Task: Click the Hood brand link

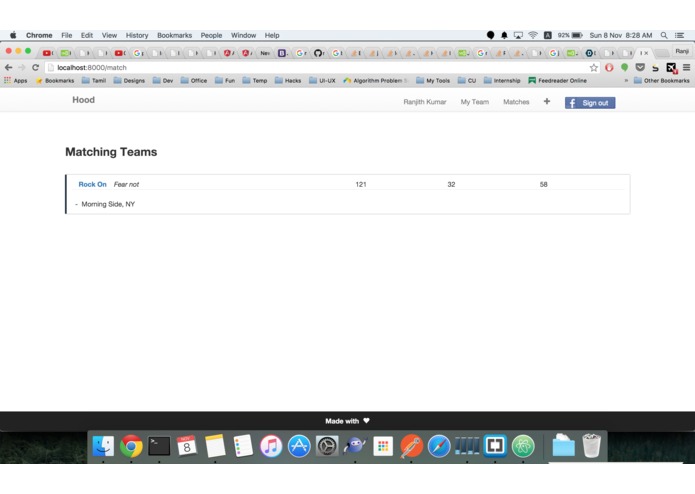Action: (83, 100)
